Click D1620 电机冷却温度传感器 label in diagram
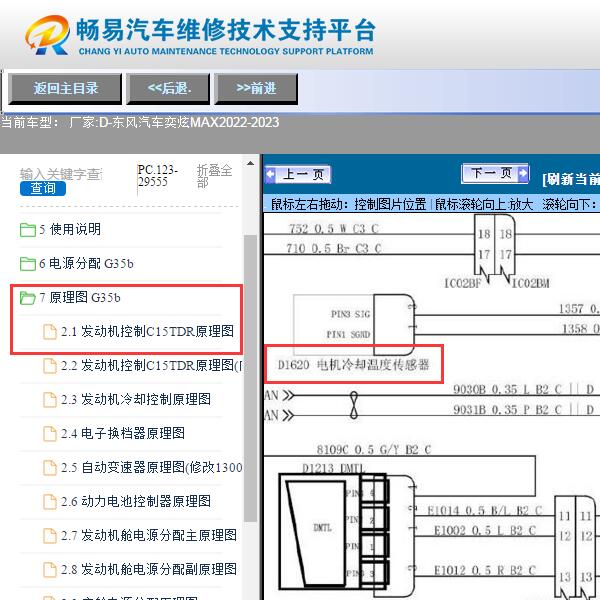This screenshot has height=600, width=600. coord(354,365)
